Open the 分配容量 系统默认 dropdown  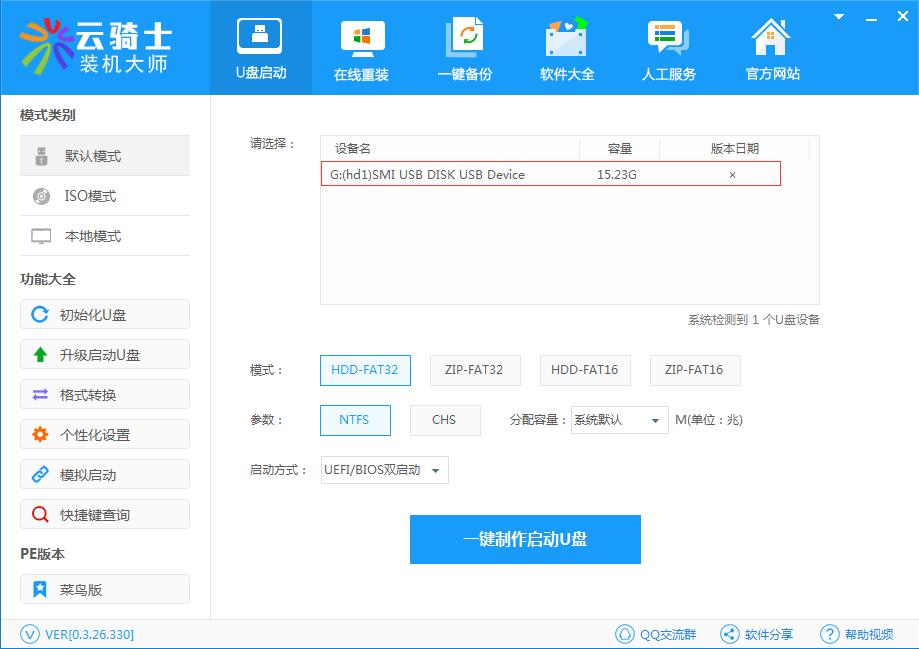click(620, 420)
